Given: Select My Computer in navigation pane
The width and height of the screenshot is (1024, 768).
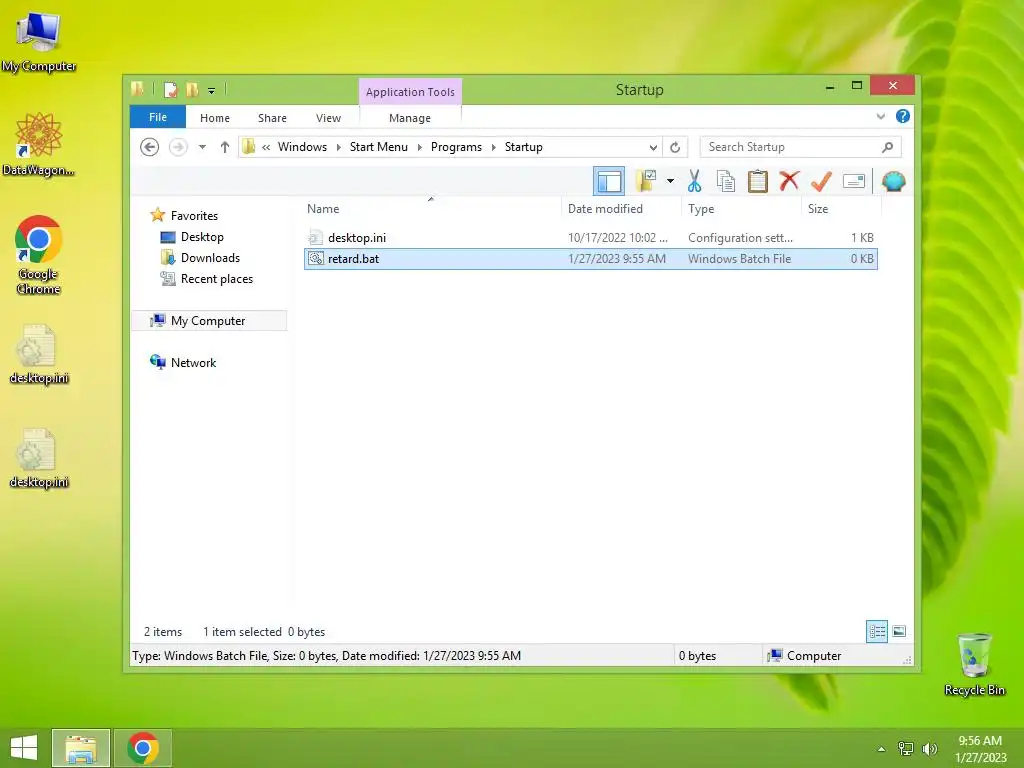Looking at the screenshot, I should coord(208,321).
